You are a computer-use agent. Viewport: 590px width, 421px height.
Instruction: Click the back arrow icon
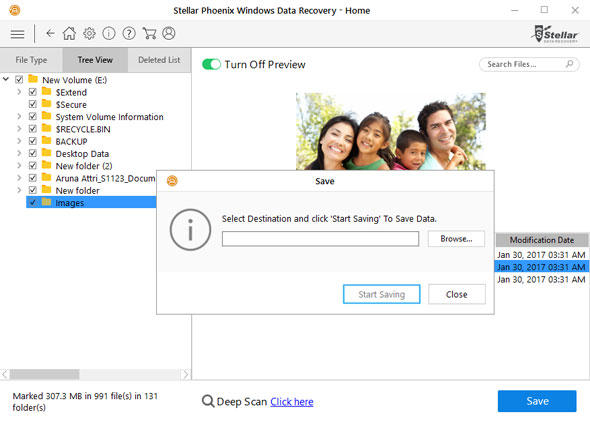[x=50, y=33]
